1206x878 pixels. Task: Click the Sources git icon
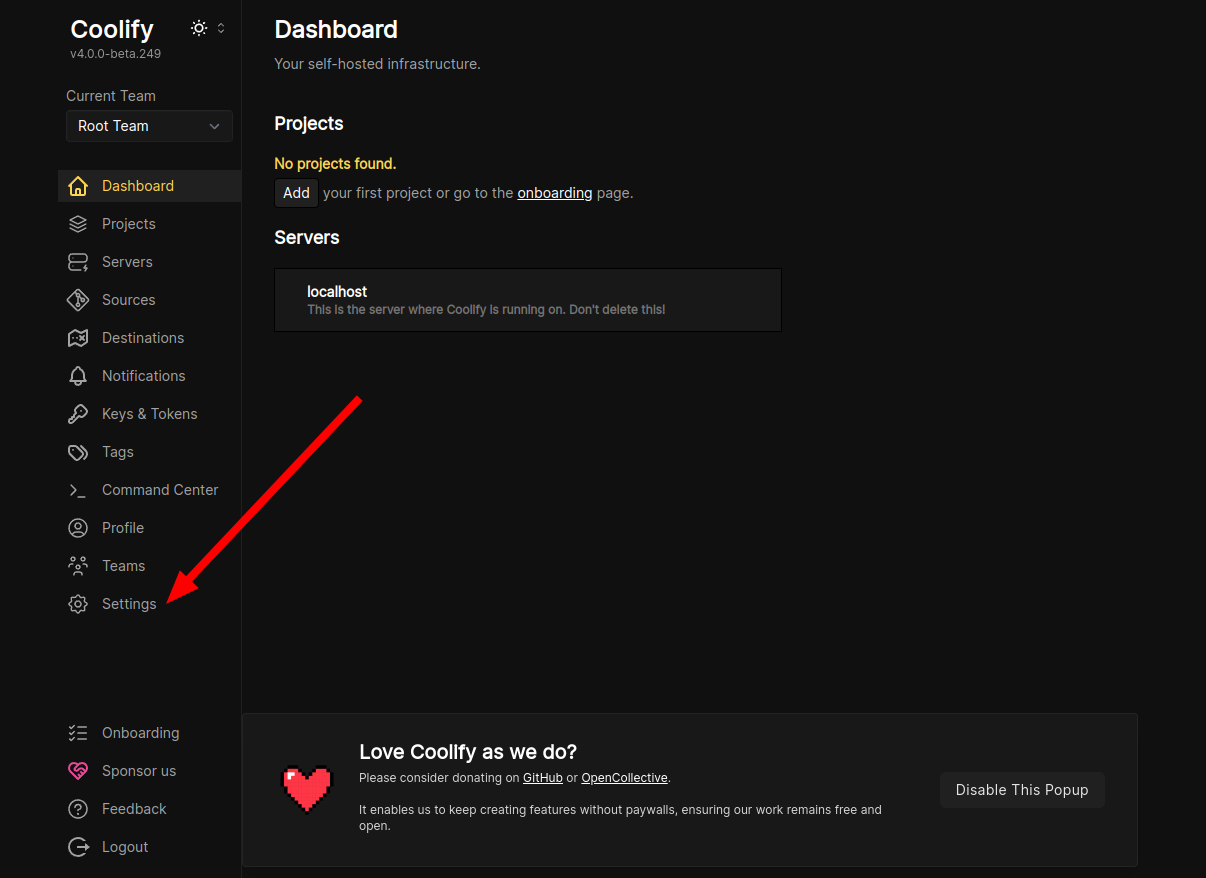click(x=78, y=300)
